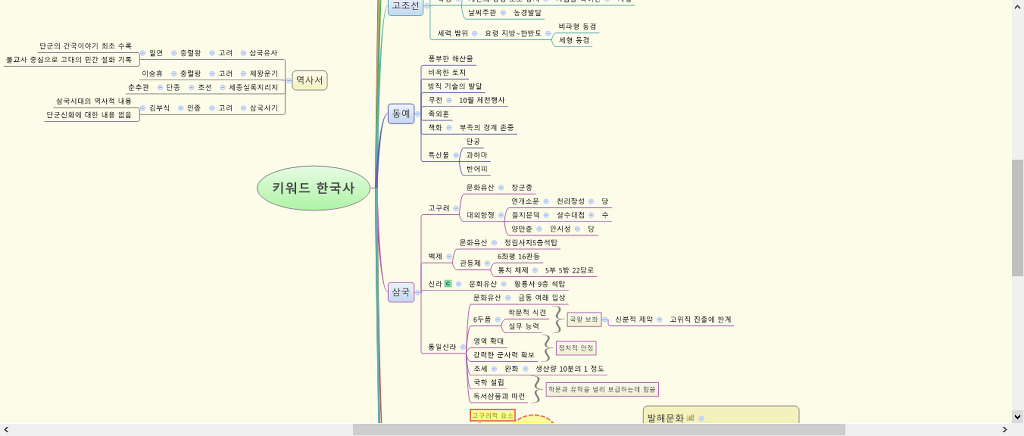Fold the 특산물 branch toggle
This screenshot has width=1024, height=436.
click(x=455, y=155)
